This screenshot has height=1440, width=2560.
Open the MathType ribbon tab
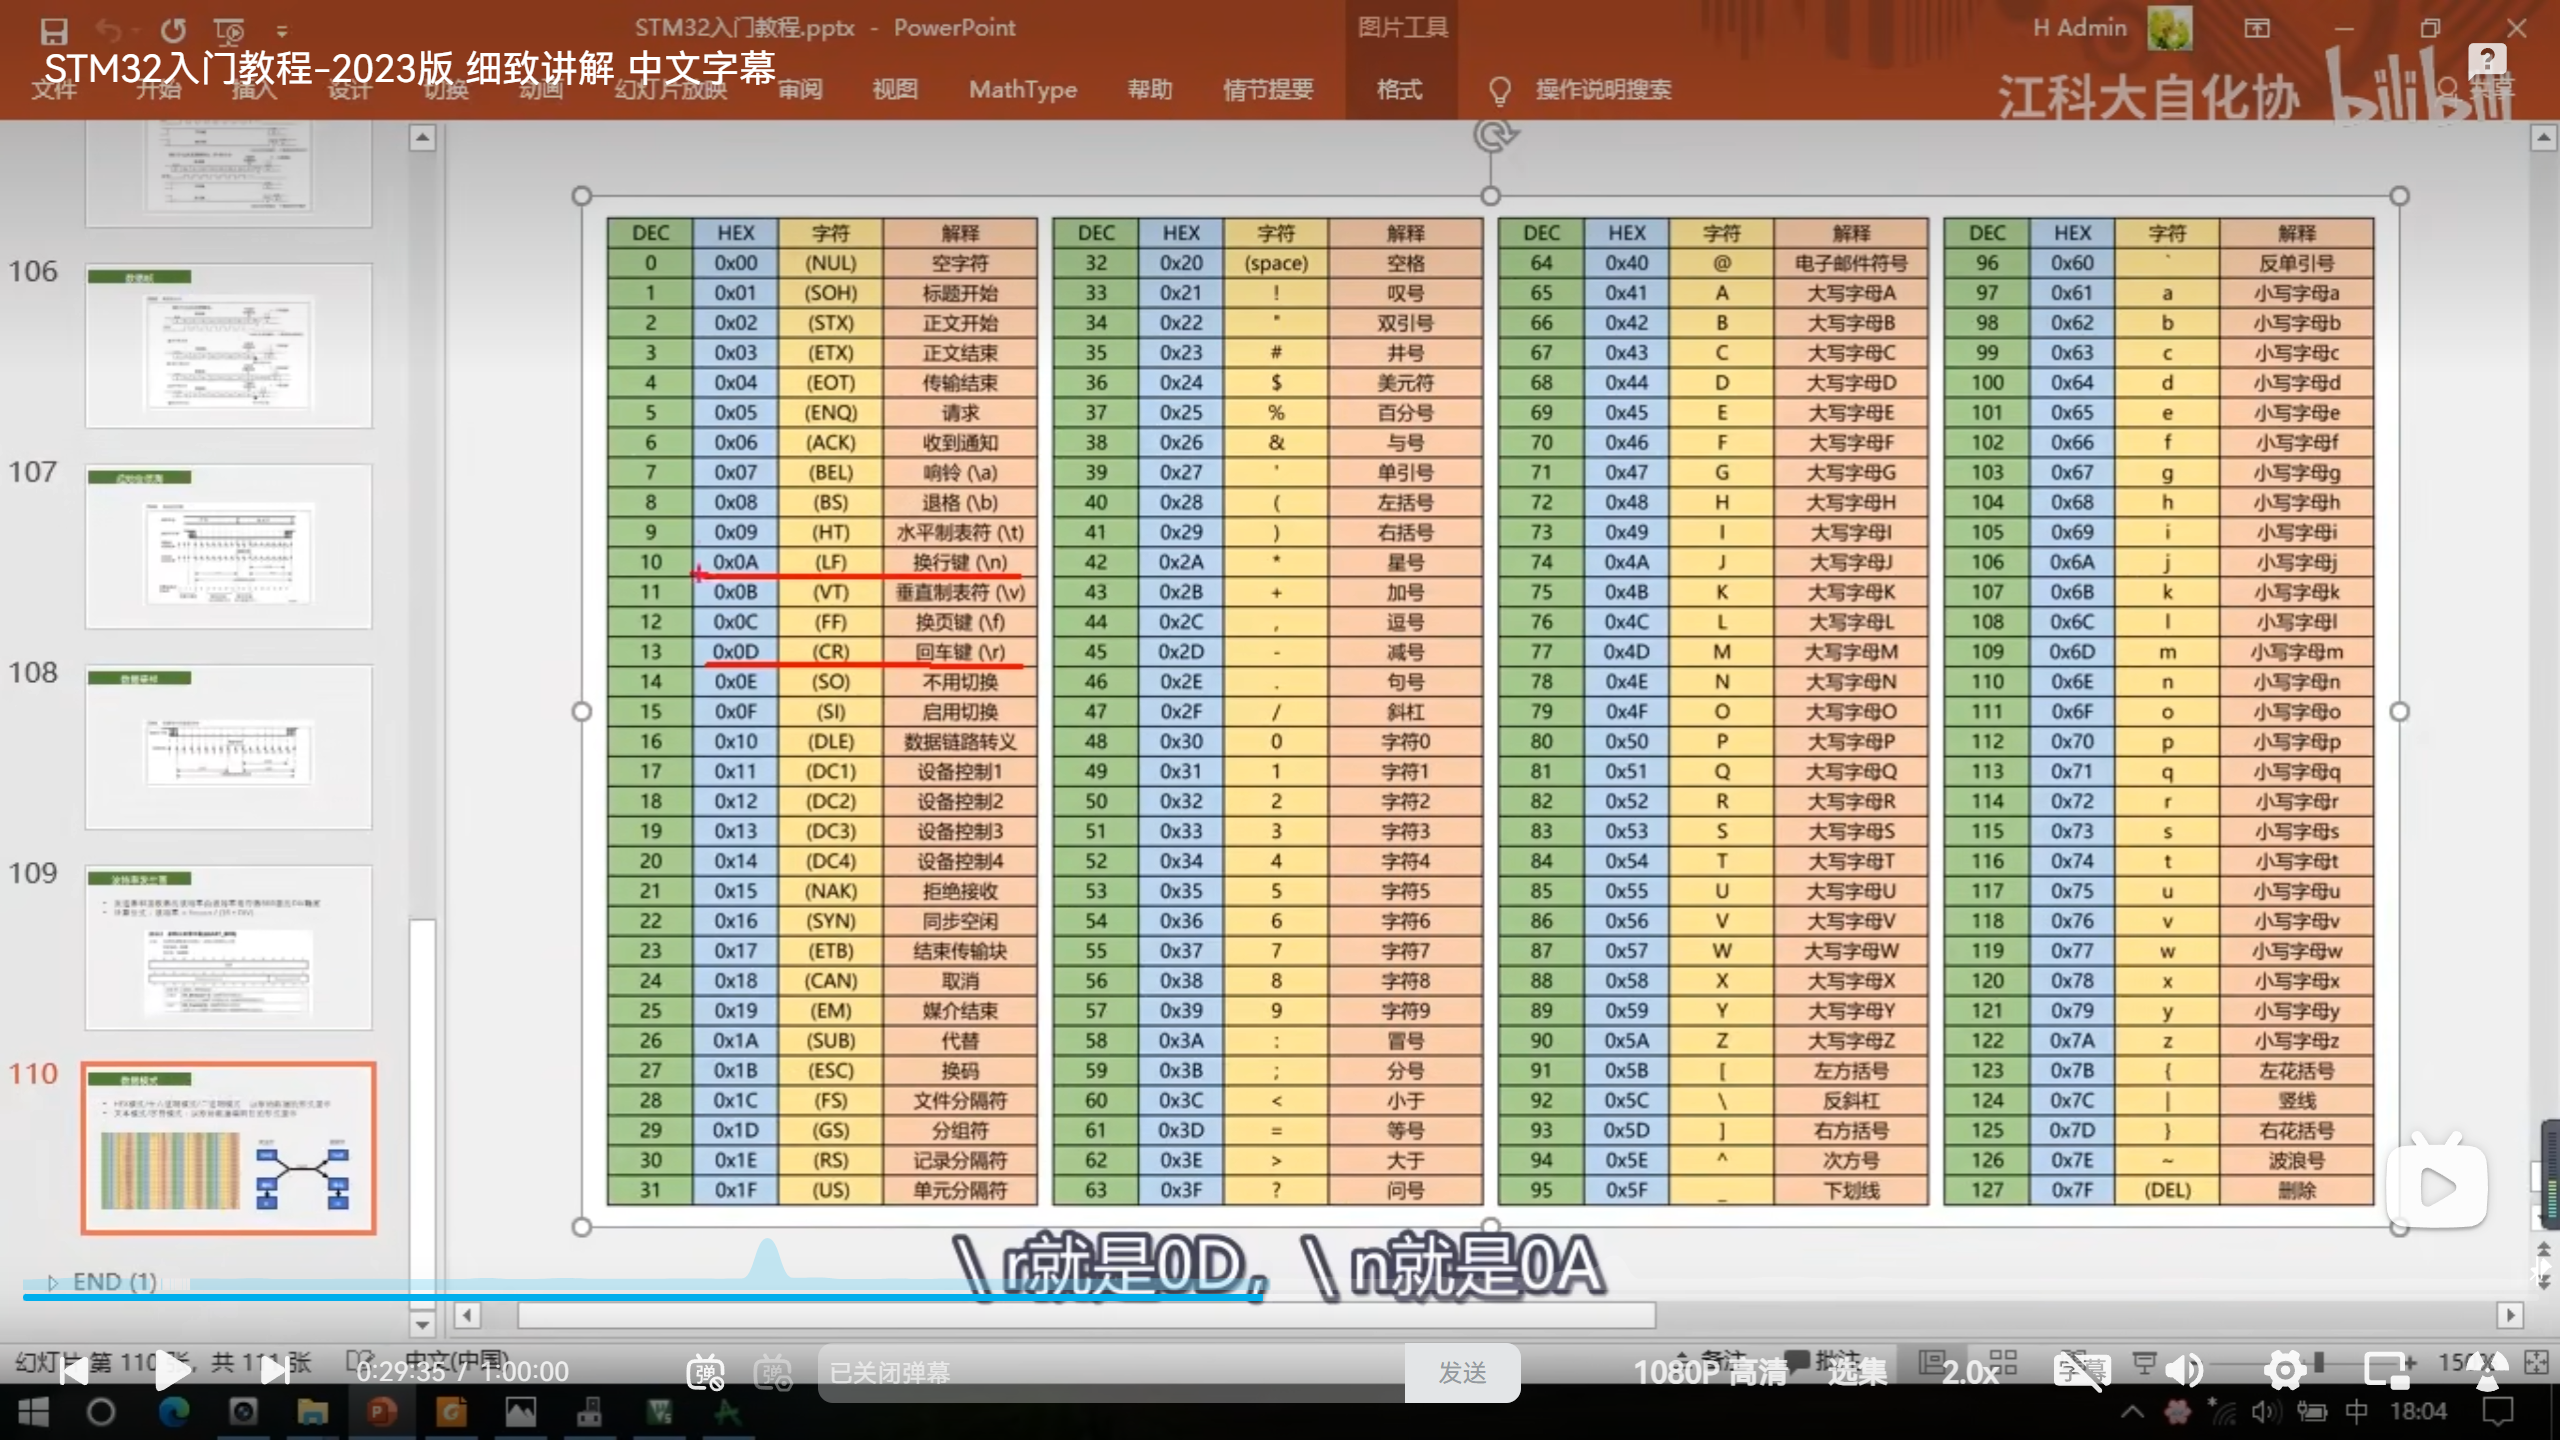tap(1022, 89)
